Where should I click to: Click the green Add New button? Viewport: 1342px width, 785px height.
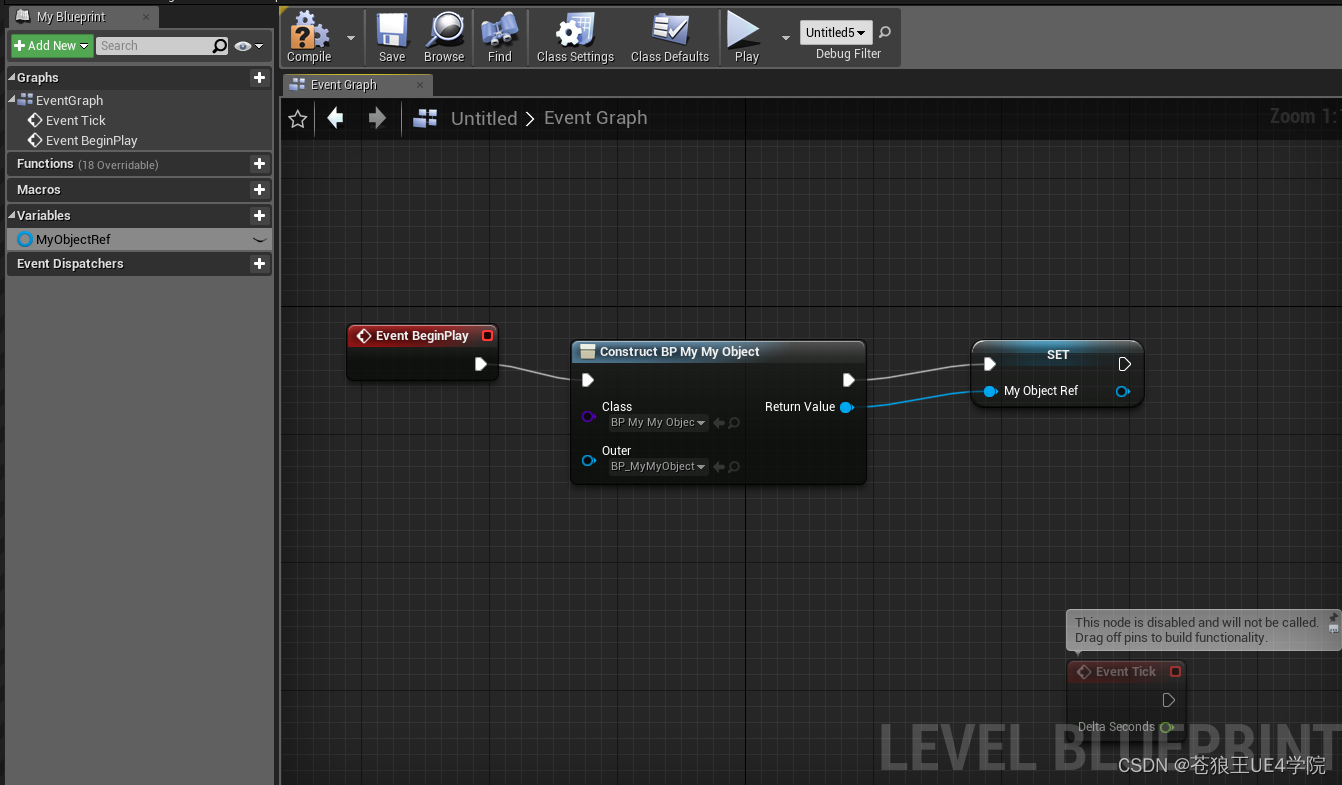click(52, 46)
